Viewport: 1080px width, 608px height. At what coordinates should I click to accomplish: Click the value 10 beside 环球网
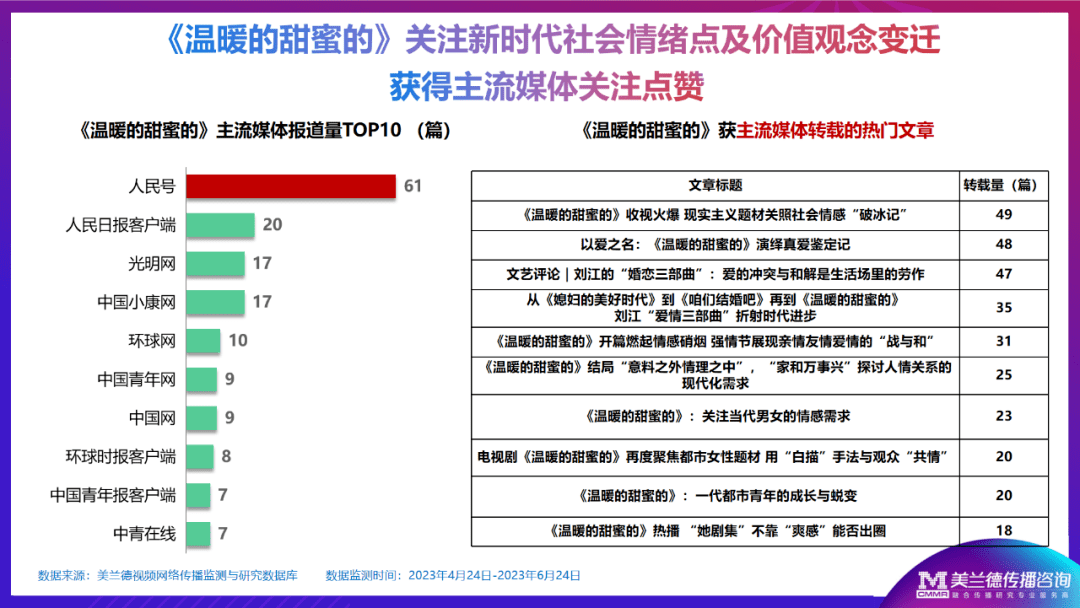click(x=238, y=340)
